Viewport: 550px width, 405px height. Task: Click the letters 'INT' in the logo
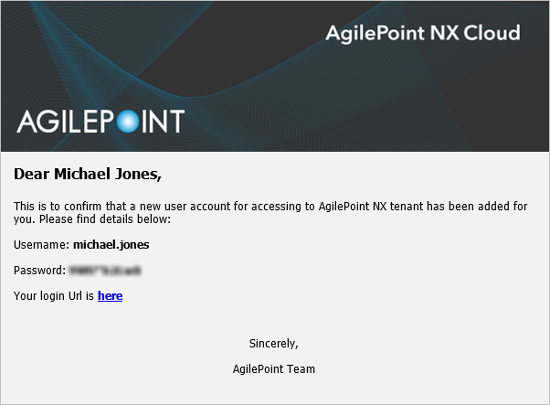tap(163, 121)
